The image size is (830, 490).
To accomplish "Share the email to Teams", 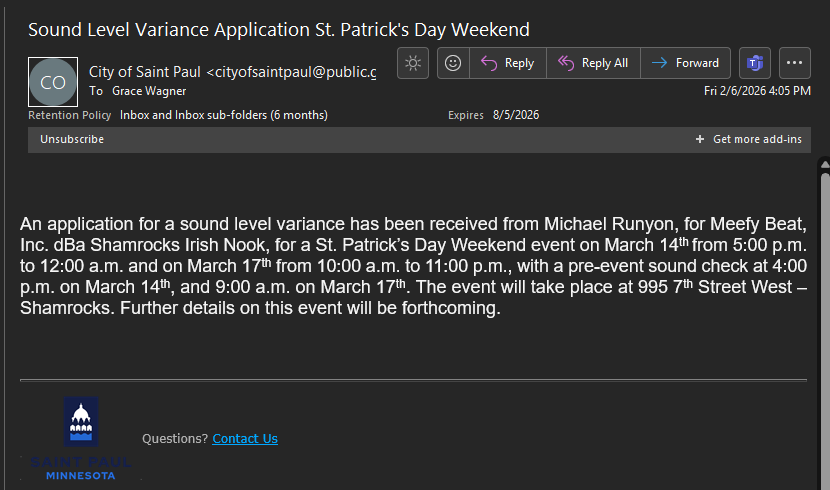I will [754, 63].
